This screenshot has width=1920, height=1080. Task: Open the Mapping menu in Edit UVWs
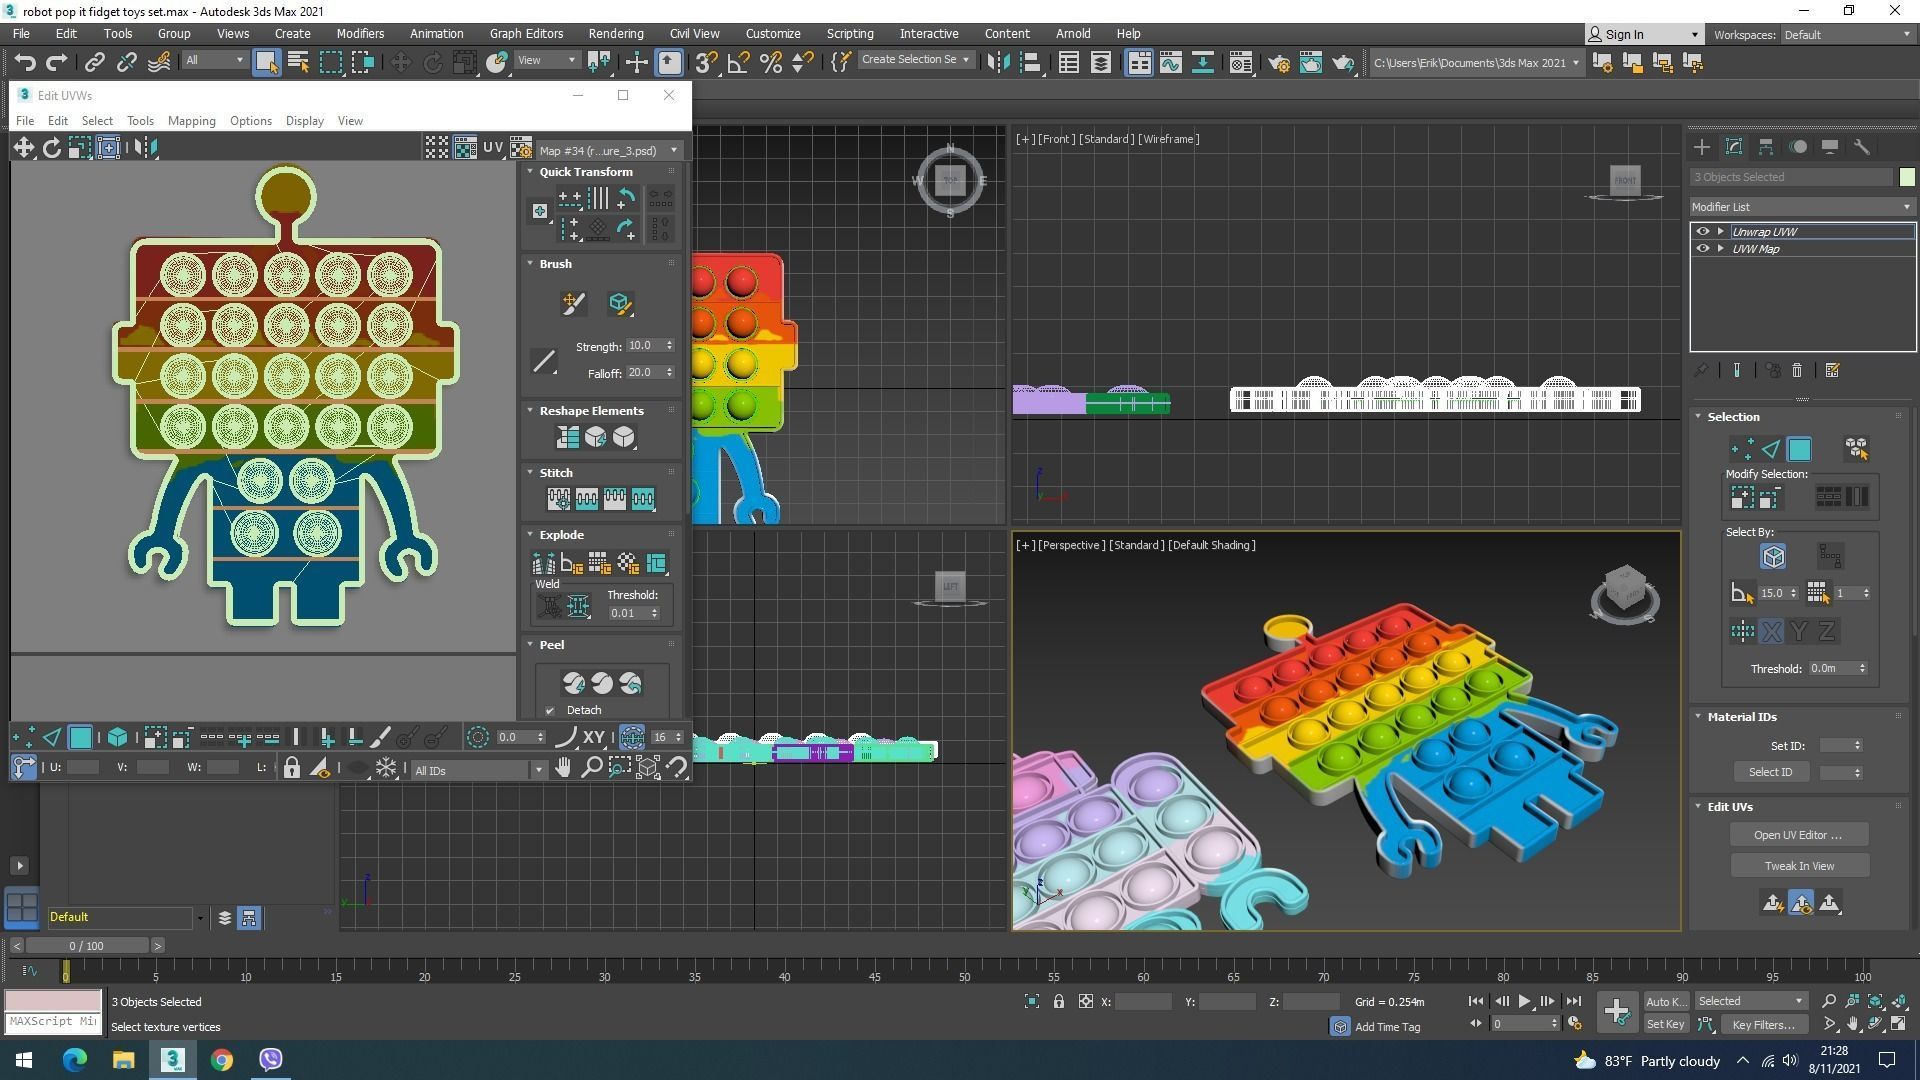pos(191,121)
